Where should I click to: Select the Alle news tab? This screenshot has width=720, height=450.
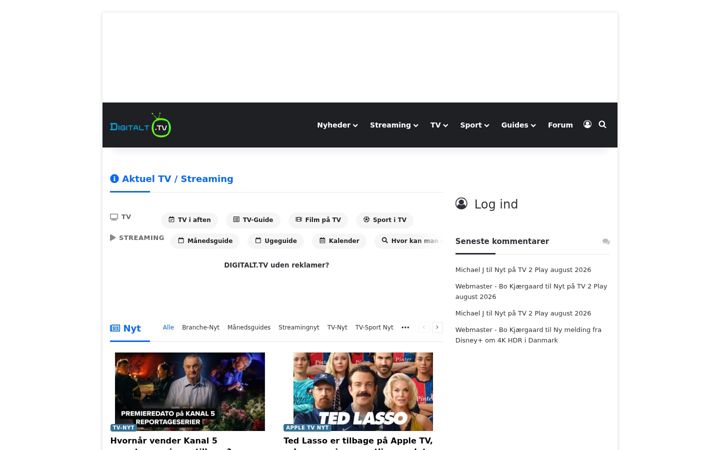pyautogui.click(x=169, y=327)
